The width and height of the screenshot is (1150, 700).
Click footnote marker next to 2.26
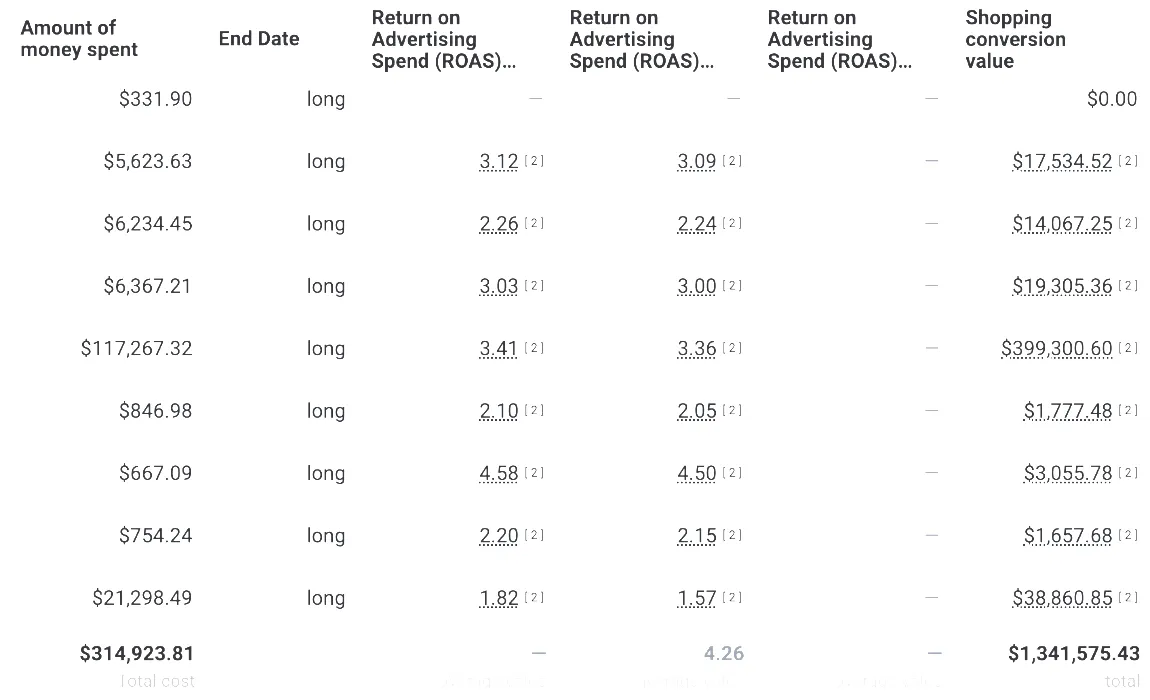(534, 223)
